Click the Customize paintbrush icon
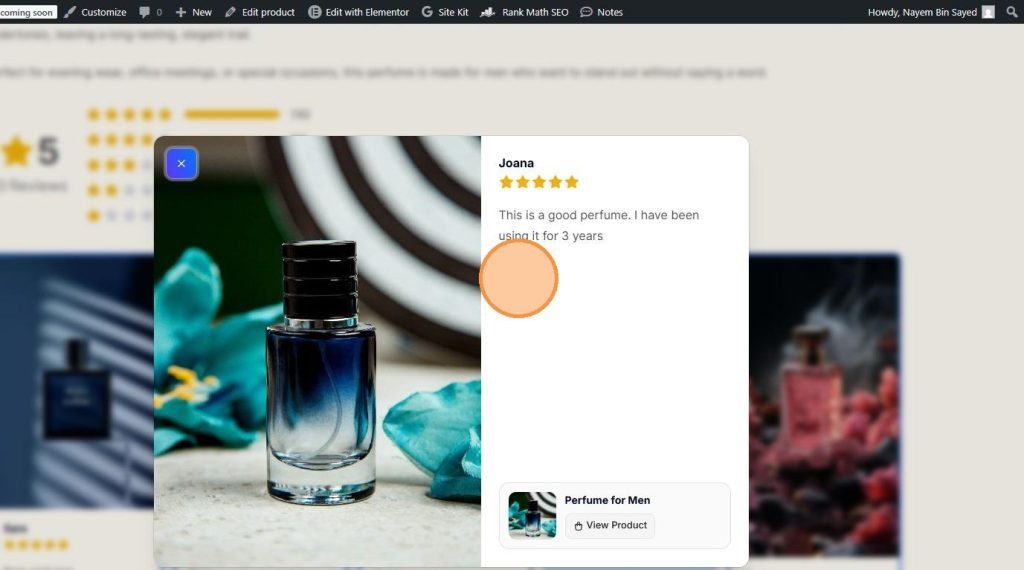This screenshot has width=1024, height=570. (x=70, y=12)
